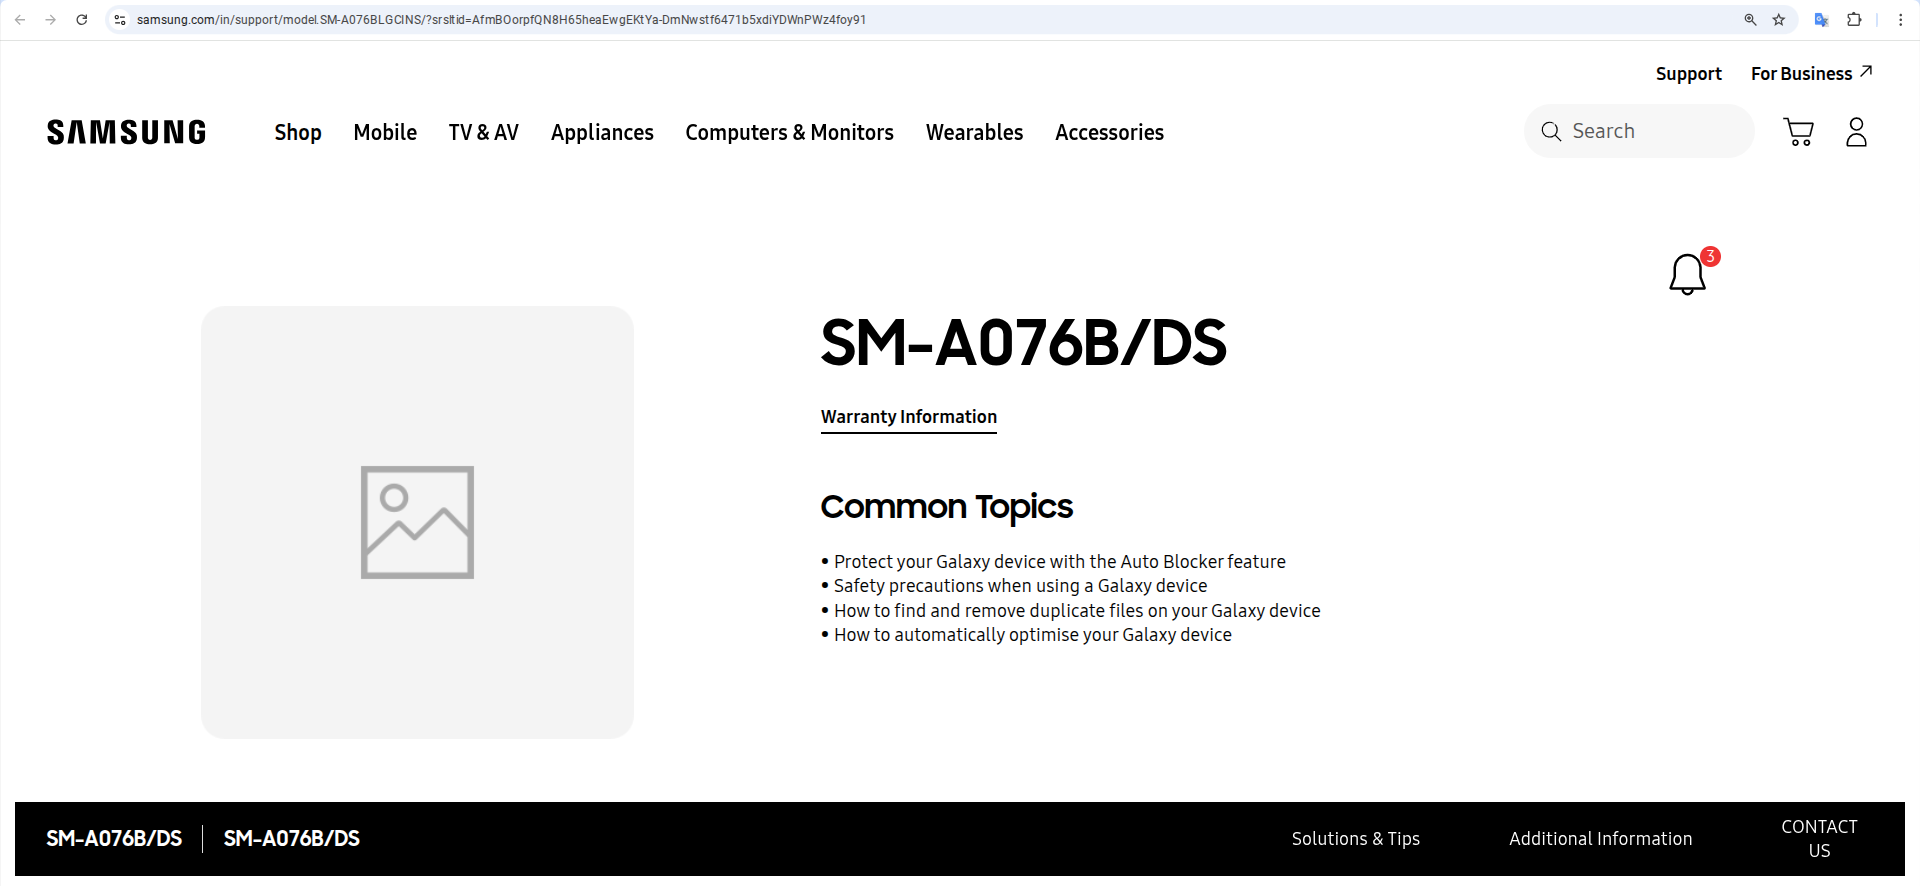The height and width of the screenshot is (886, 1920).
Task: Click the zoom magnifier icon in address bar
Action: [1750, 20]
